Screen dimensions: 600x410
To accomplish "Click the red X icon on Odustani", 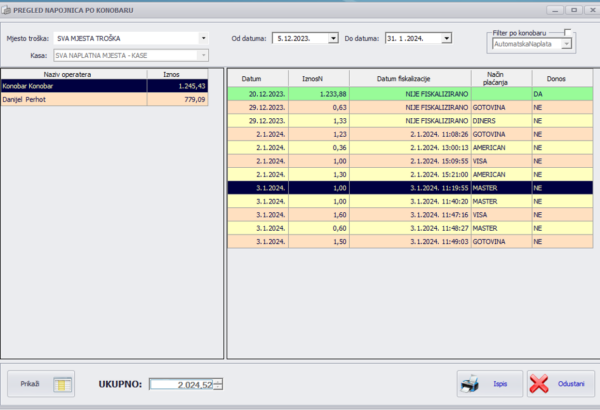I will tap(539, 384).
